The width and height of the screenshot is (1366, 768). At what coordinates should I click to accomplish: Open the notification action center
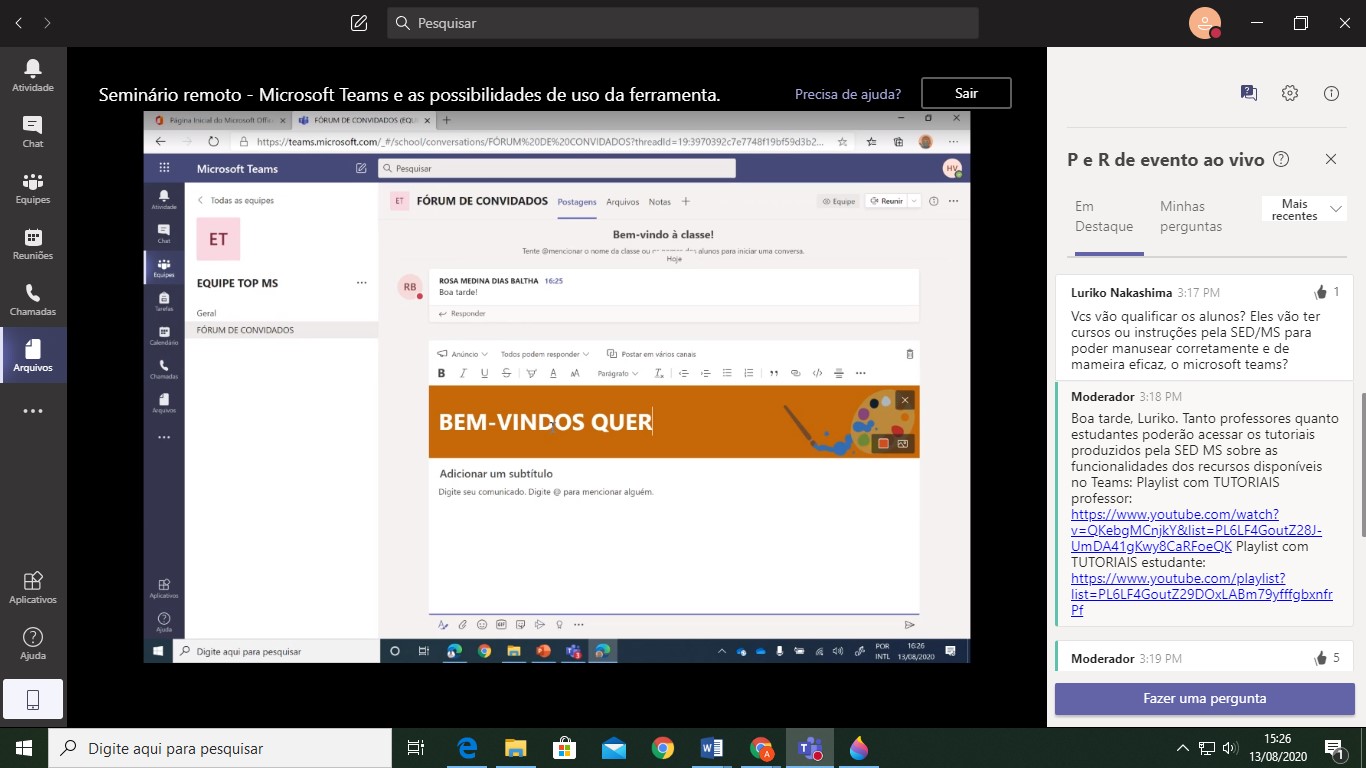pyautogui.click(x=1334, y=748)
